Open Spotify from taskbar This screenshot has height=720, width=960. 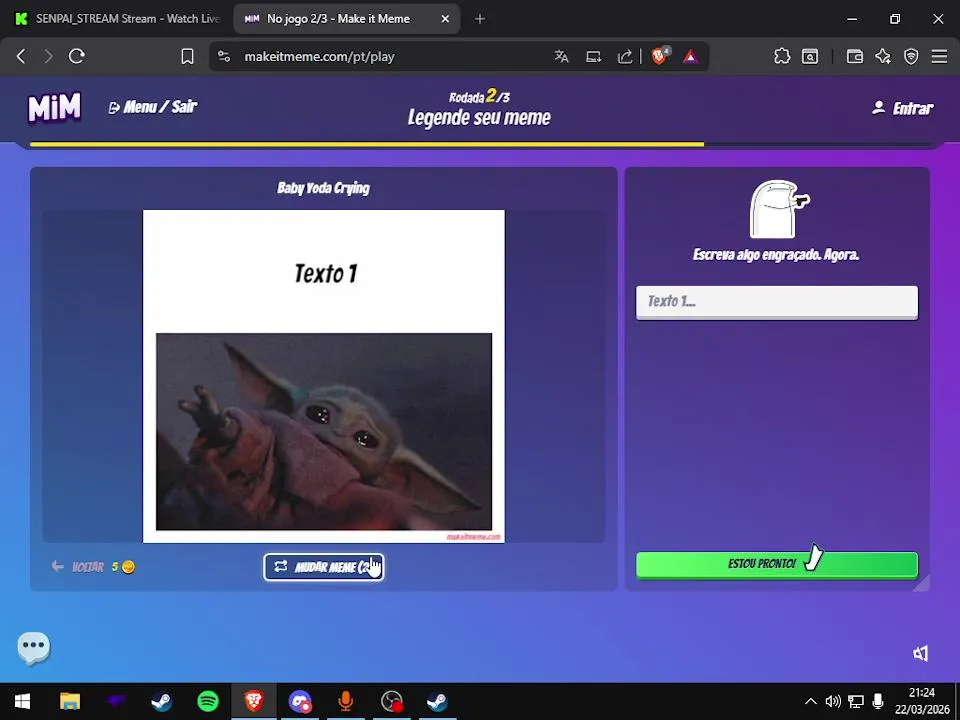(x=208, y=702)
